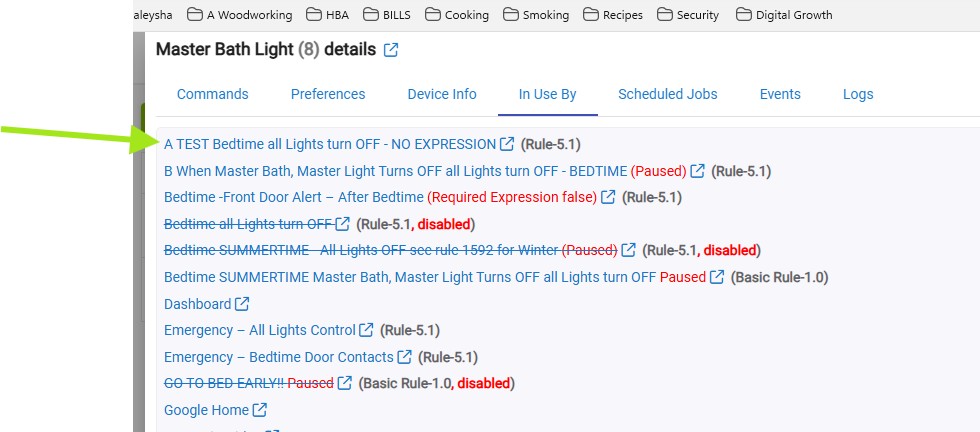Select the Device Info tab
The height and width of the screenshot is (432, 980).
click(x=442, y=94)
